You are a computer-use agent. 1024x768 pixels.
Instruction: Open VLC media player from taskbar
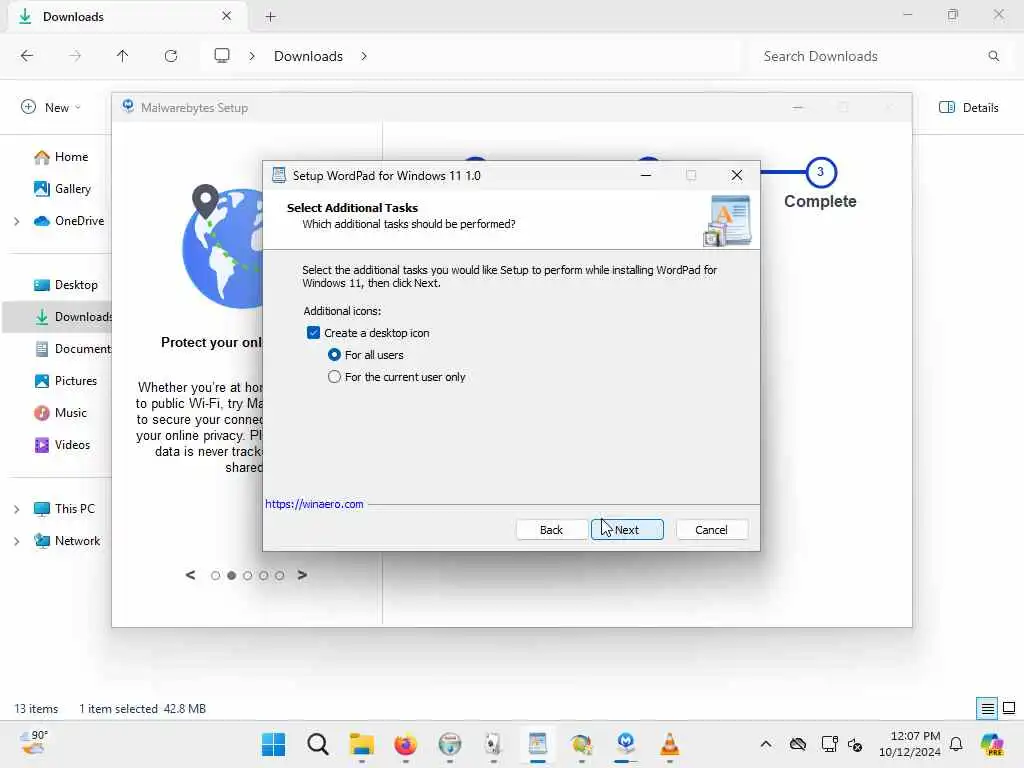pos(669,744)
